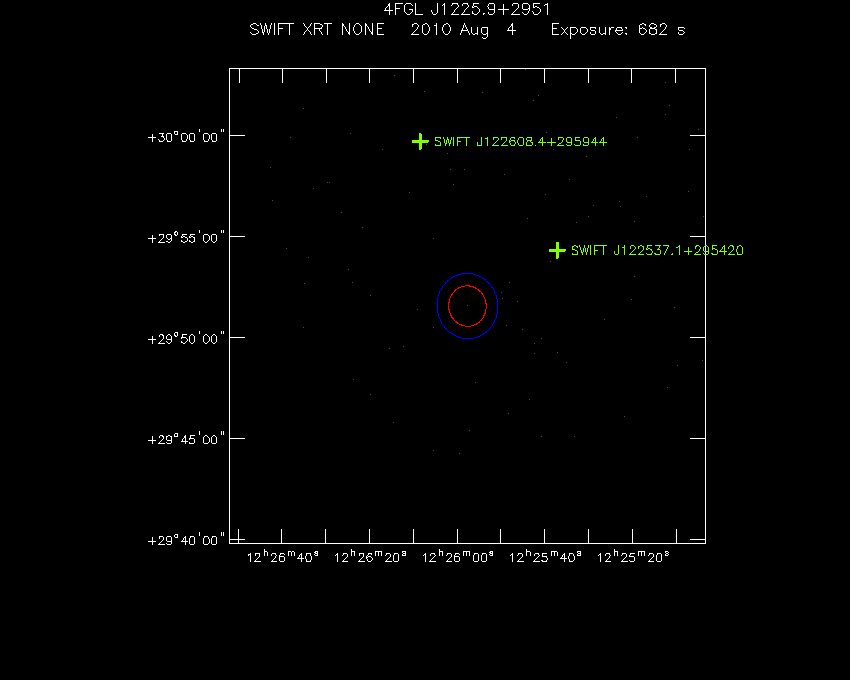Viewport: 850px width, 680px height.
Task: Click the Exposure: 682 s text
Action: (x=618, y=30)
